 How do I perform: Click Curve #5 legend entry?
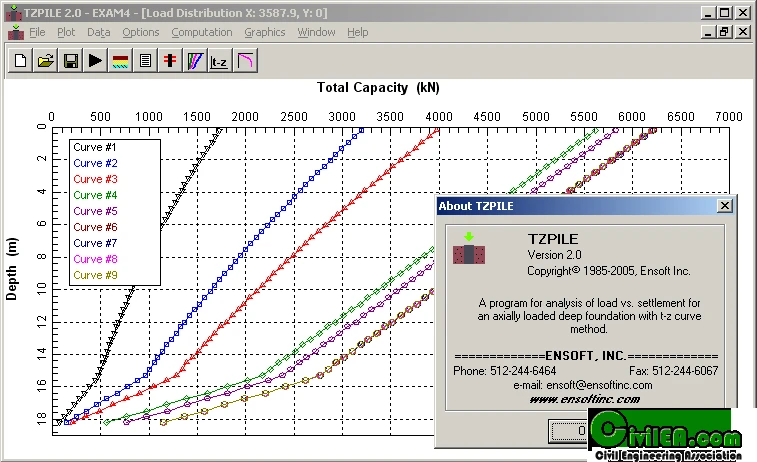coord(95,211)
